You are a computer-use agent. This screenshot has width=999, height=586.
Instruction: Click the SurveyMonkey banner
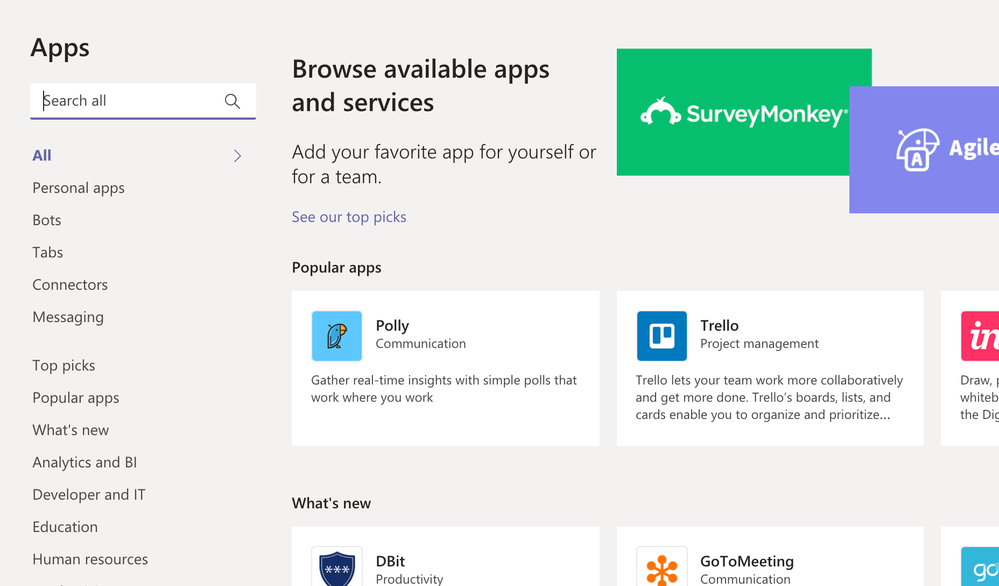point(733,112)
